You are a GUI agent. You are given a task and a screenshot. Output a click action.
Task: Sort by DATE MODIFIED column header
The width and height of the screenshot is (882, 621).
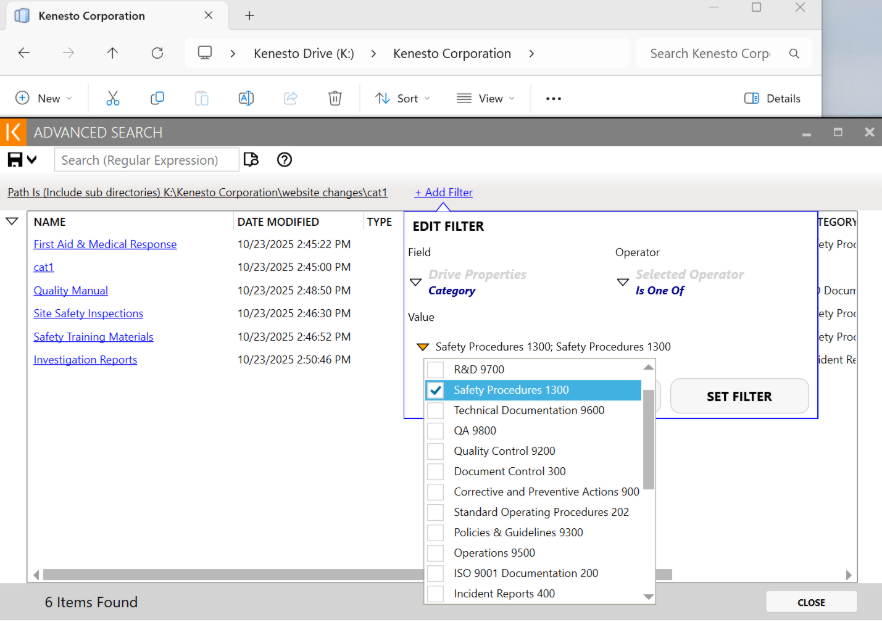[278, 222]
